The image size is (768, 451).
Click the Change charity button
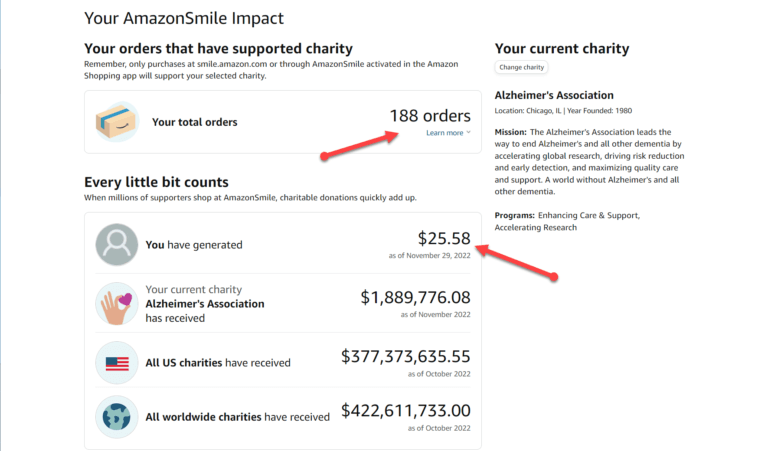coord(521,67)
